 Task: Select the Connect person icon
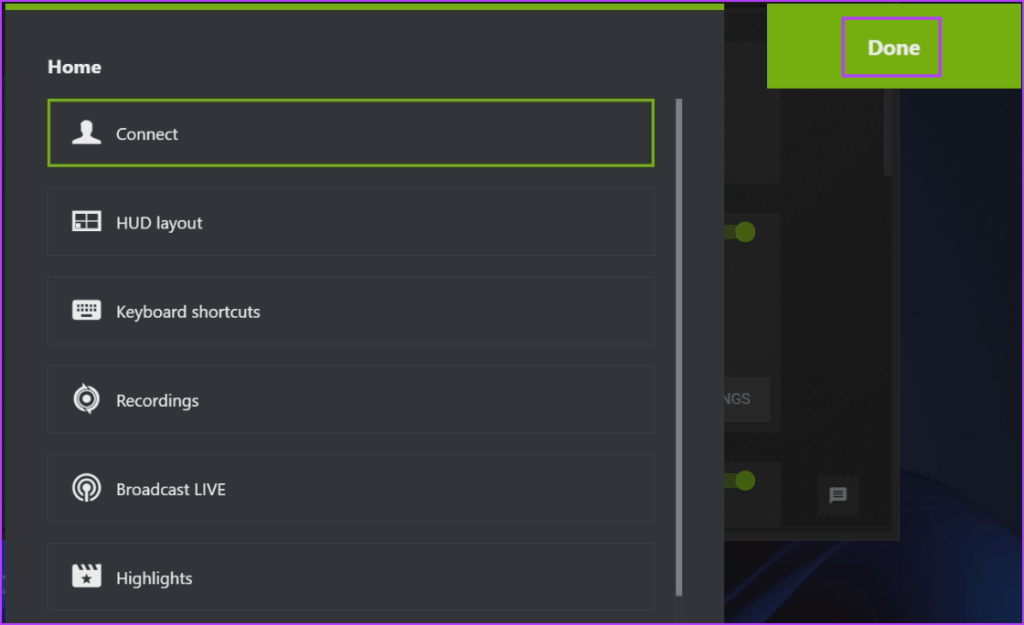pos(87,132)
